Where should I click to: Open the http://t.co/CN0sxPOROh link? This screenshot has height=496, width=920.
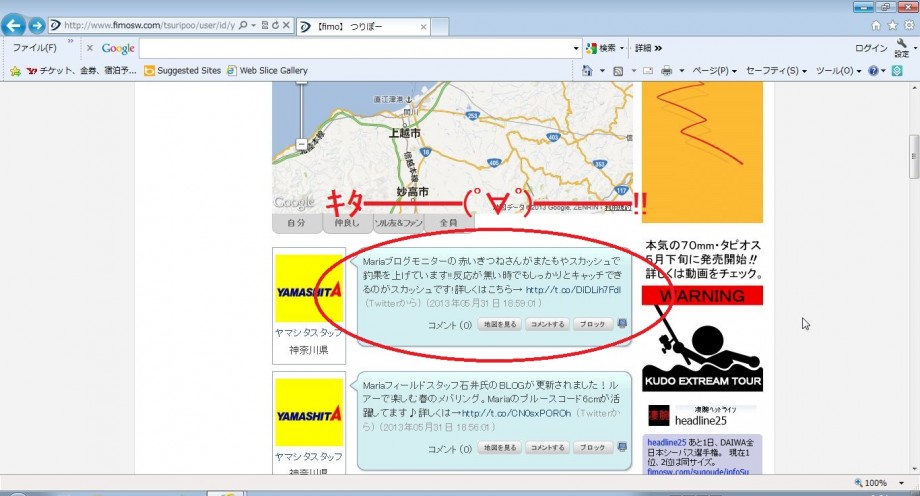516,413
